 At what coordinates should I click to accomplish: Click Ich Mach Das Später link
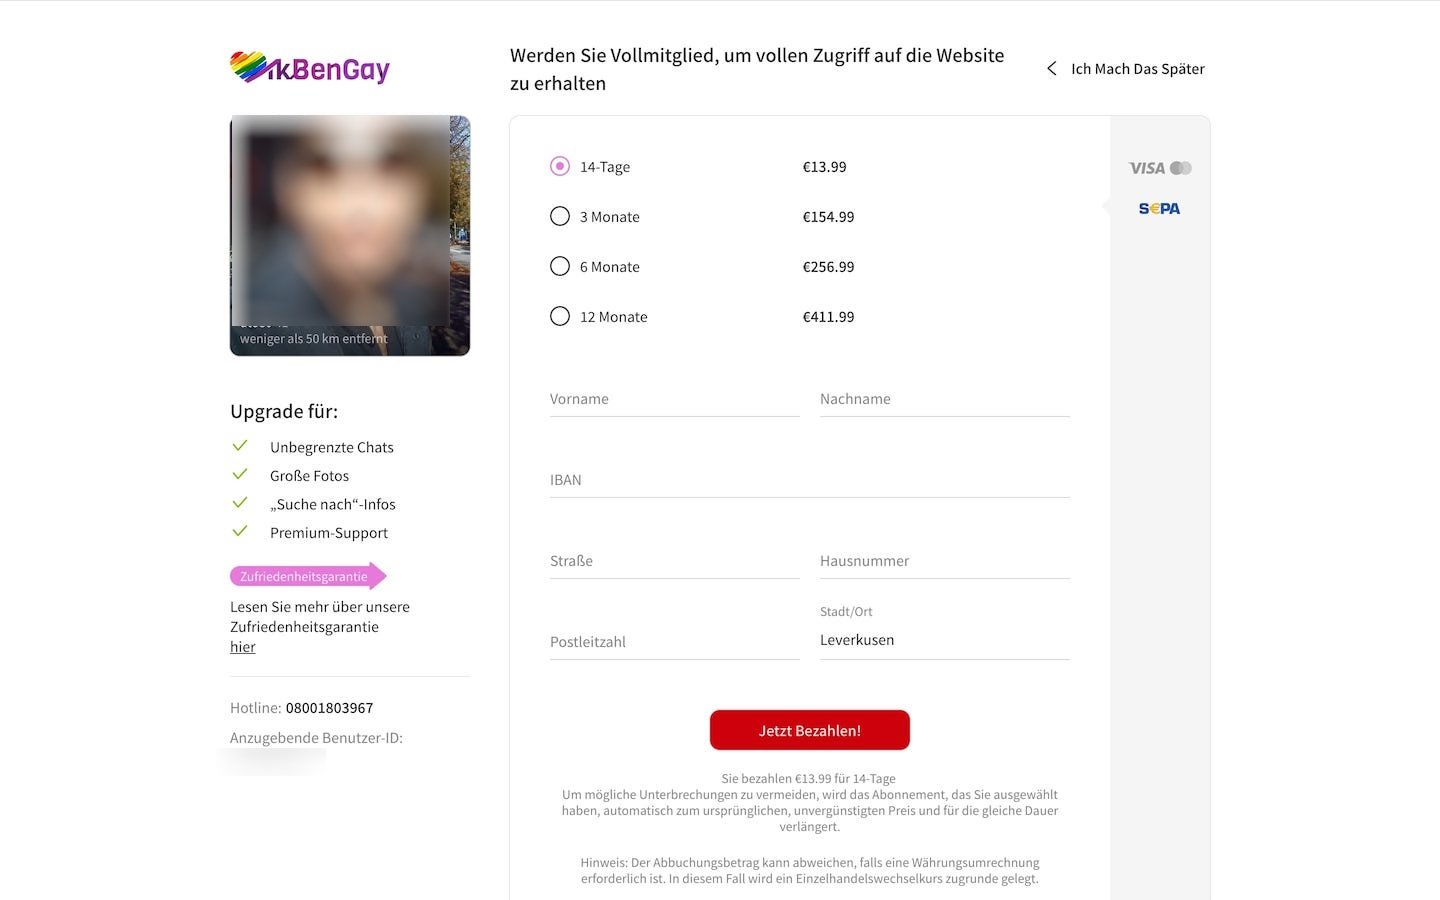coord(1137,69)
